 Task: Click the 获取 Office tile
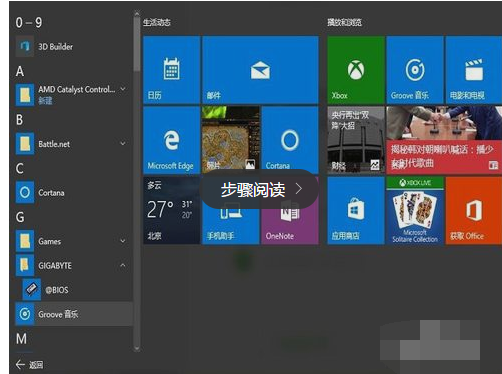[474, 211]
